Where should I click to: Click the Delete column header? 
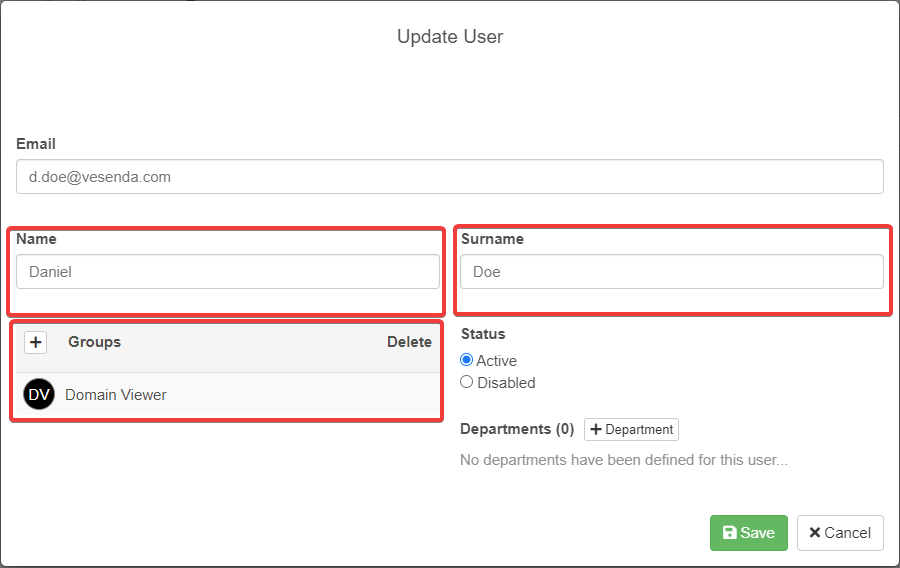[x=409, y=342]
